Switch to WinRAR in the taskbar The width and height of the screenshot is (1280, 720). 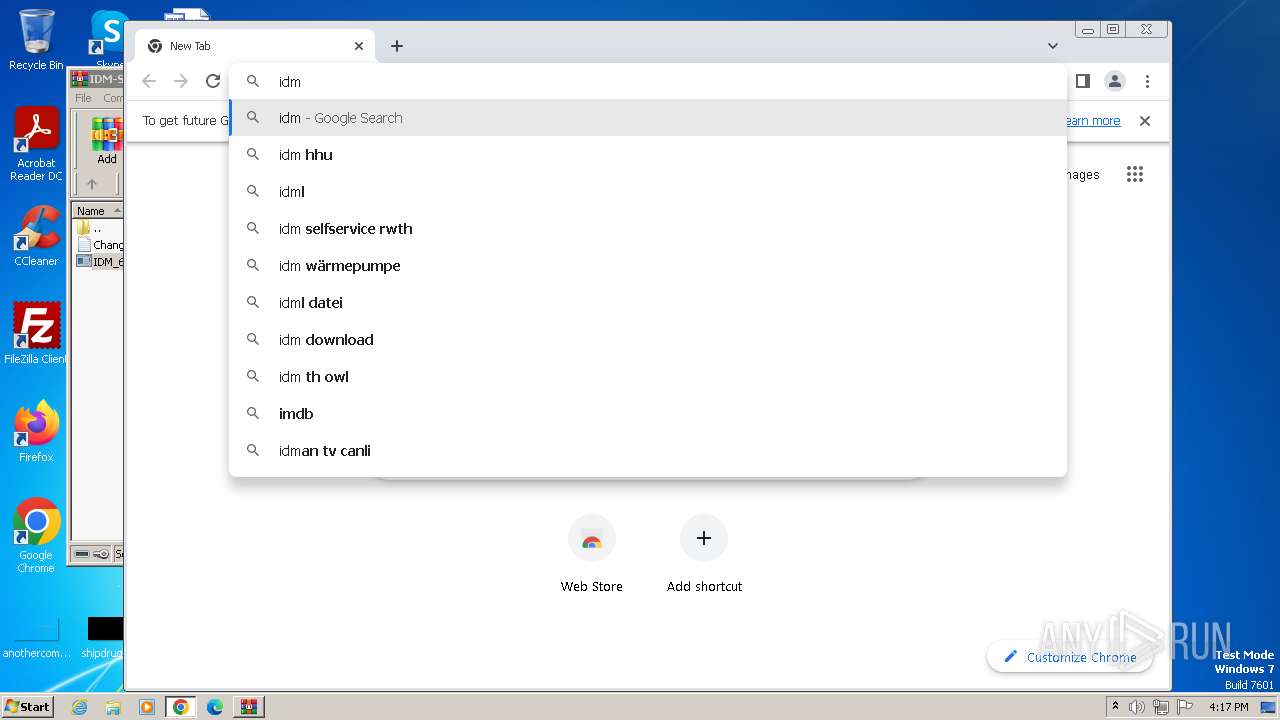[249, 707]
